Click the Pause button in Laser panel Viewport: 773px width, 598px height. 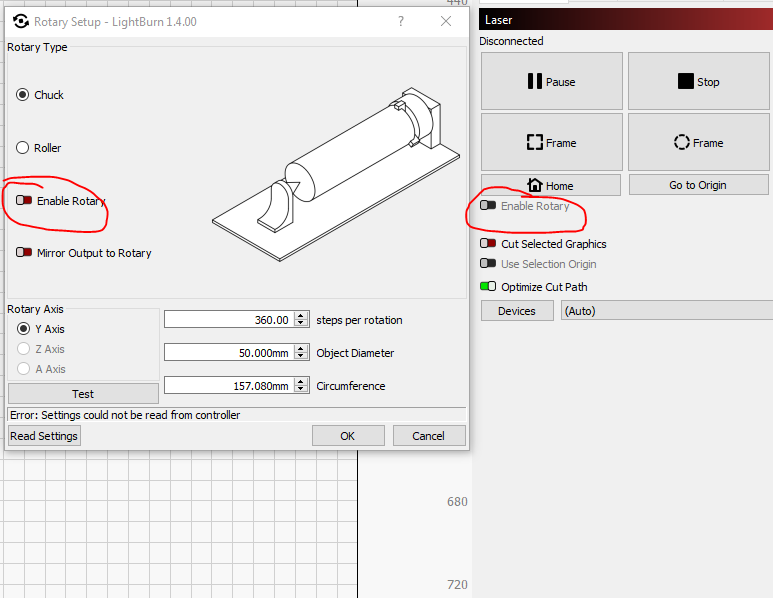(552, 81)
